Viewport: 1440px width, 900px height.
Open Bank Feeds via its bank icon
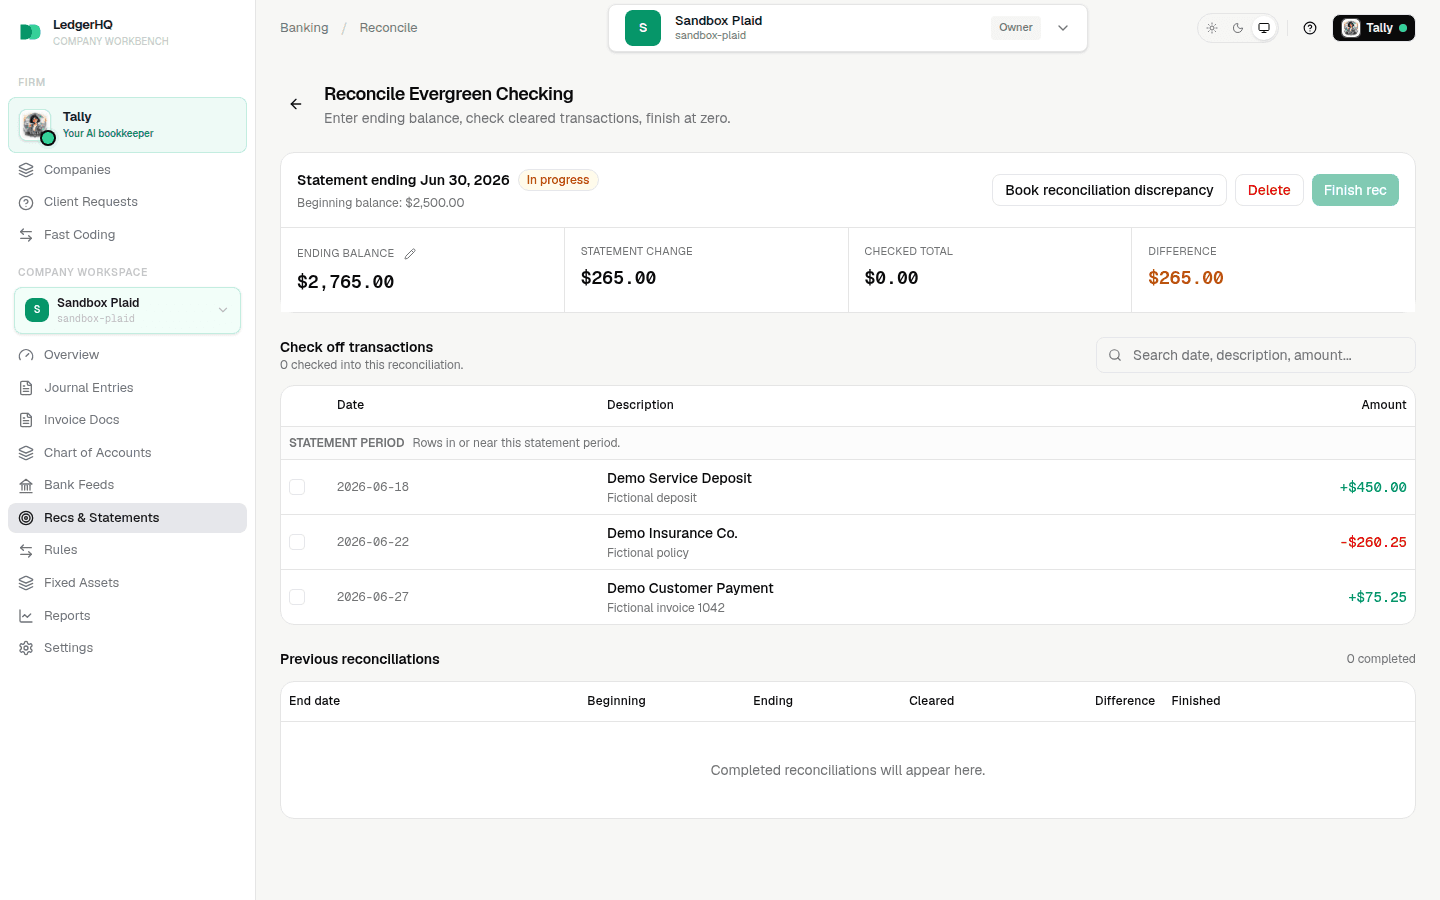point(26,485)
